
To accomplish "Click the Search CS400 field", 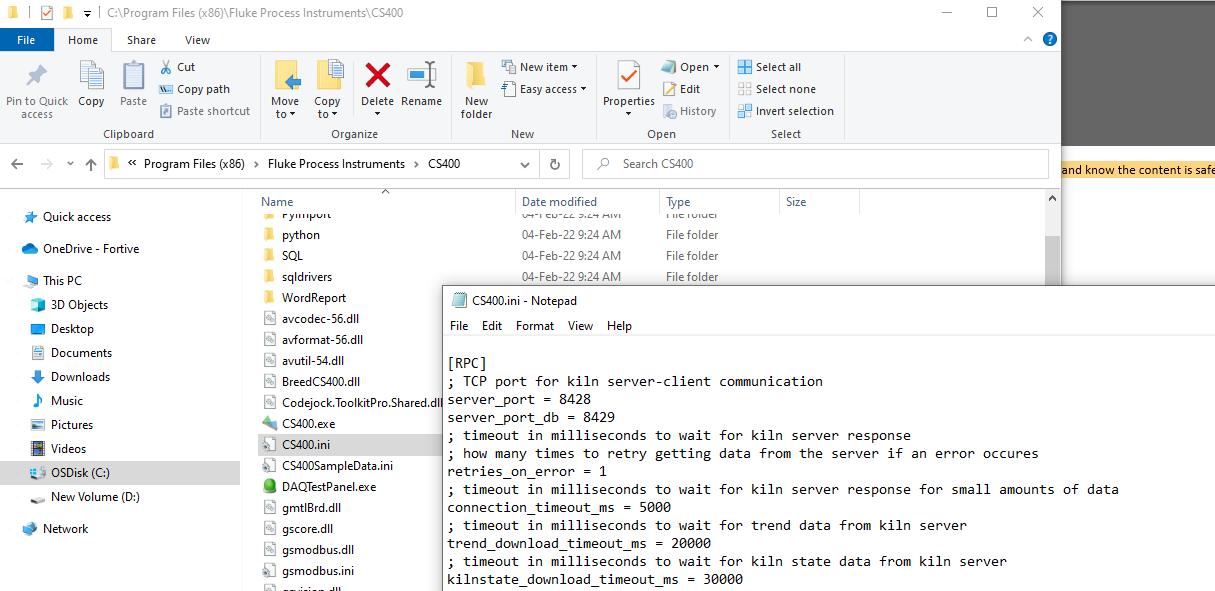I will coord(815,164).
